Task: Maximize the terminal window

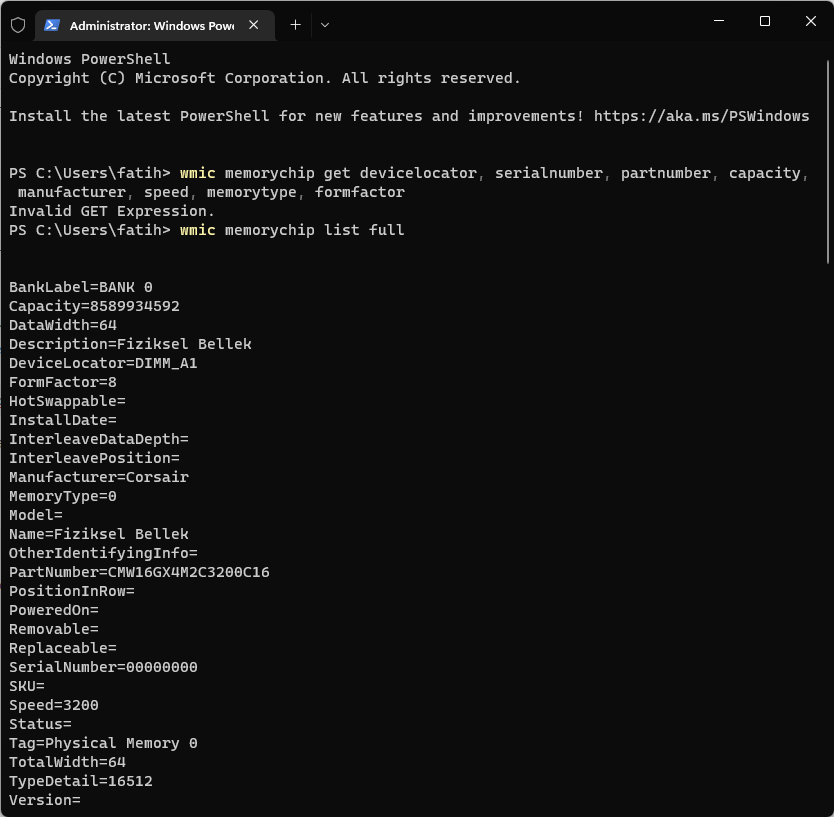Action: [x=764, y=22]
